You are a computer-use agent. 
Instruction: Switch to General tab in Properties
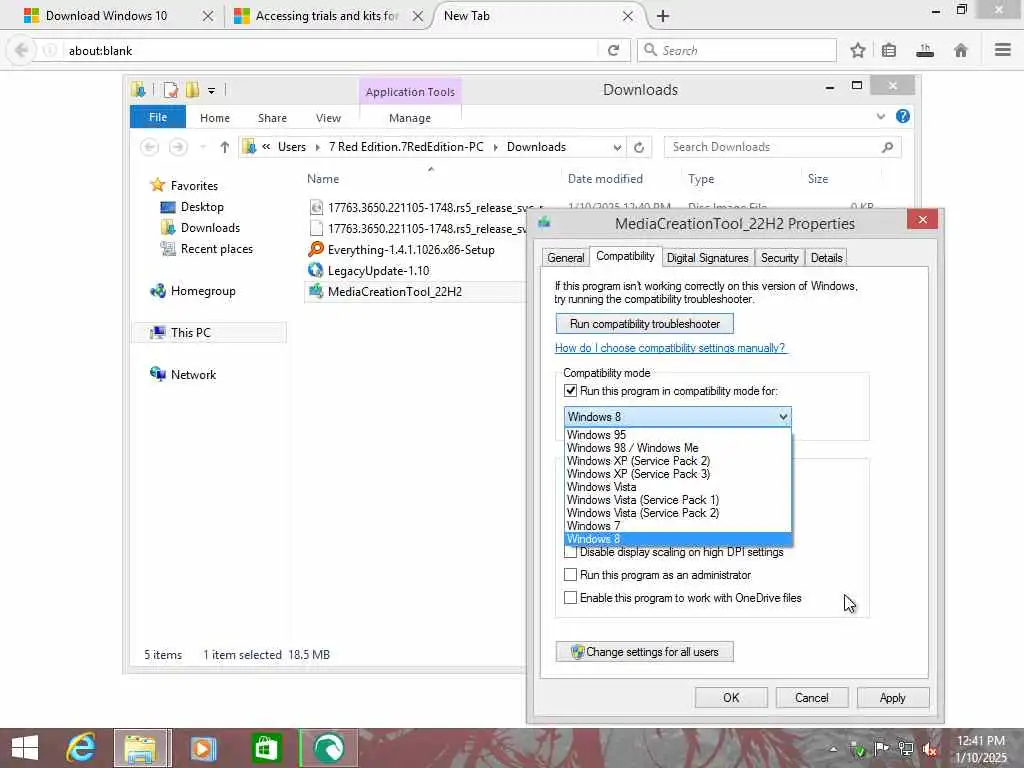(566, 258)
